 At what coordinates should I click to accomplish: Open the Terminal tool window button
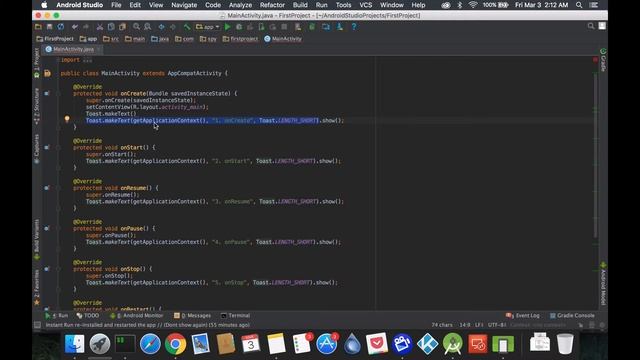[235, 316]
